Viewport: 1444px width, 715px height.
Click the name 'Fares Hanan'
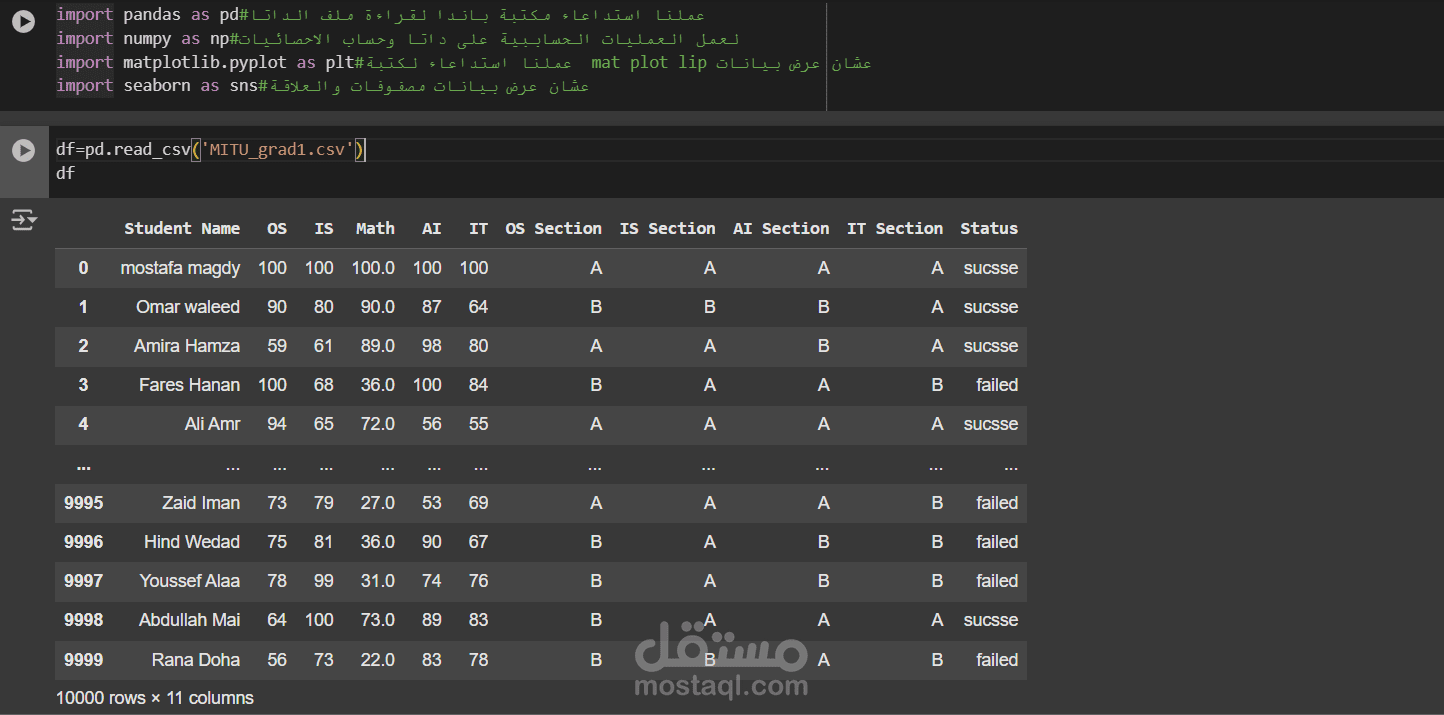pyautogui.click(x=189, y=385)
